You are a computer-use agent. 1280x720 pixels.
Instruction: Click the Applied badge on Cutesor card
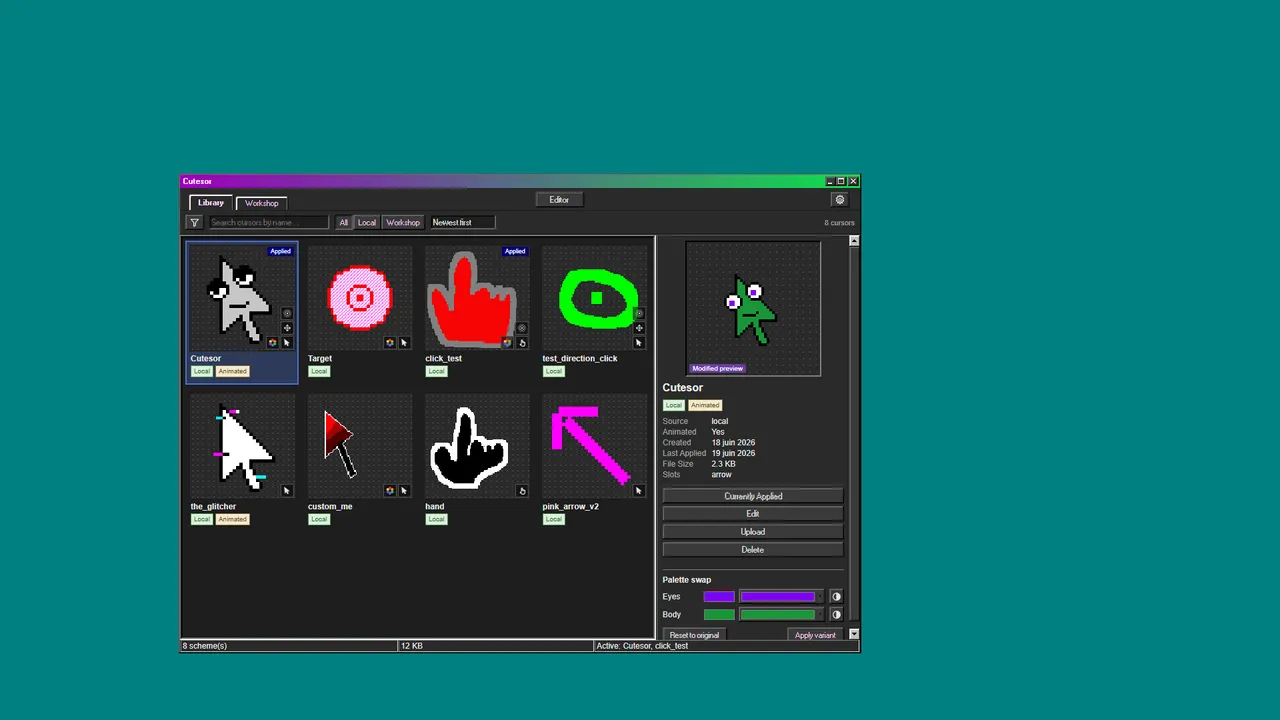pos(280,251)
